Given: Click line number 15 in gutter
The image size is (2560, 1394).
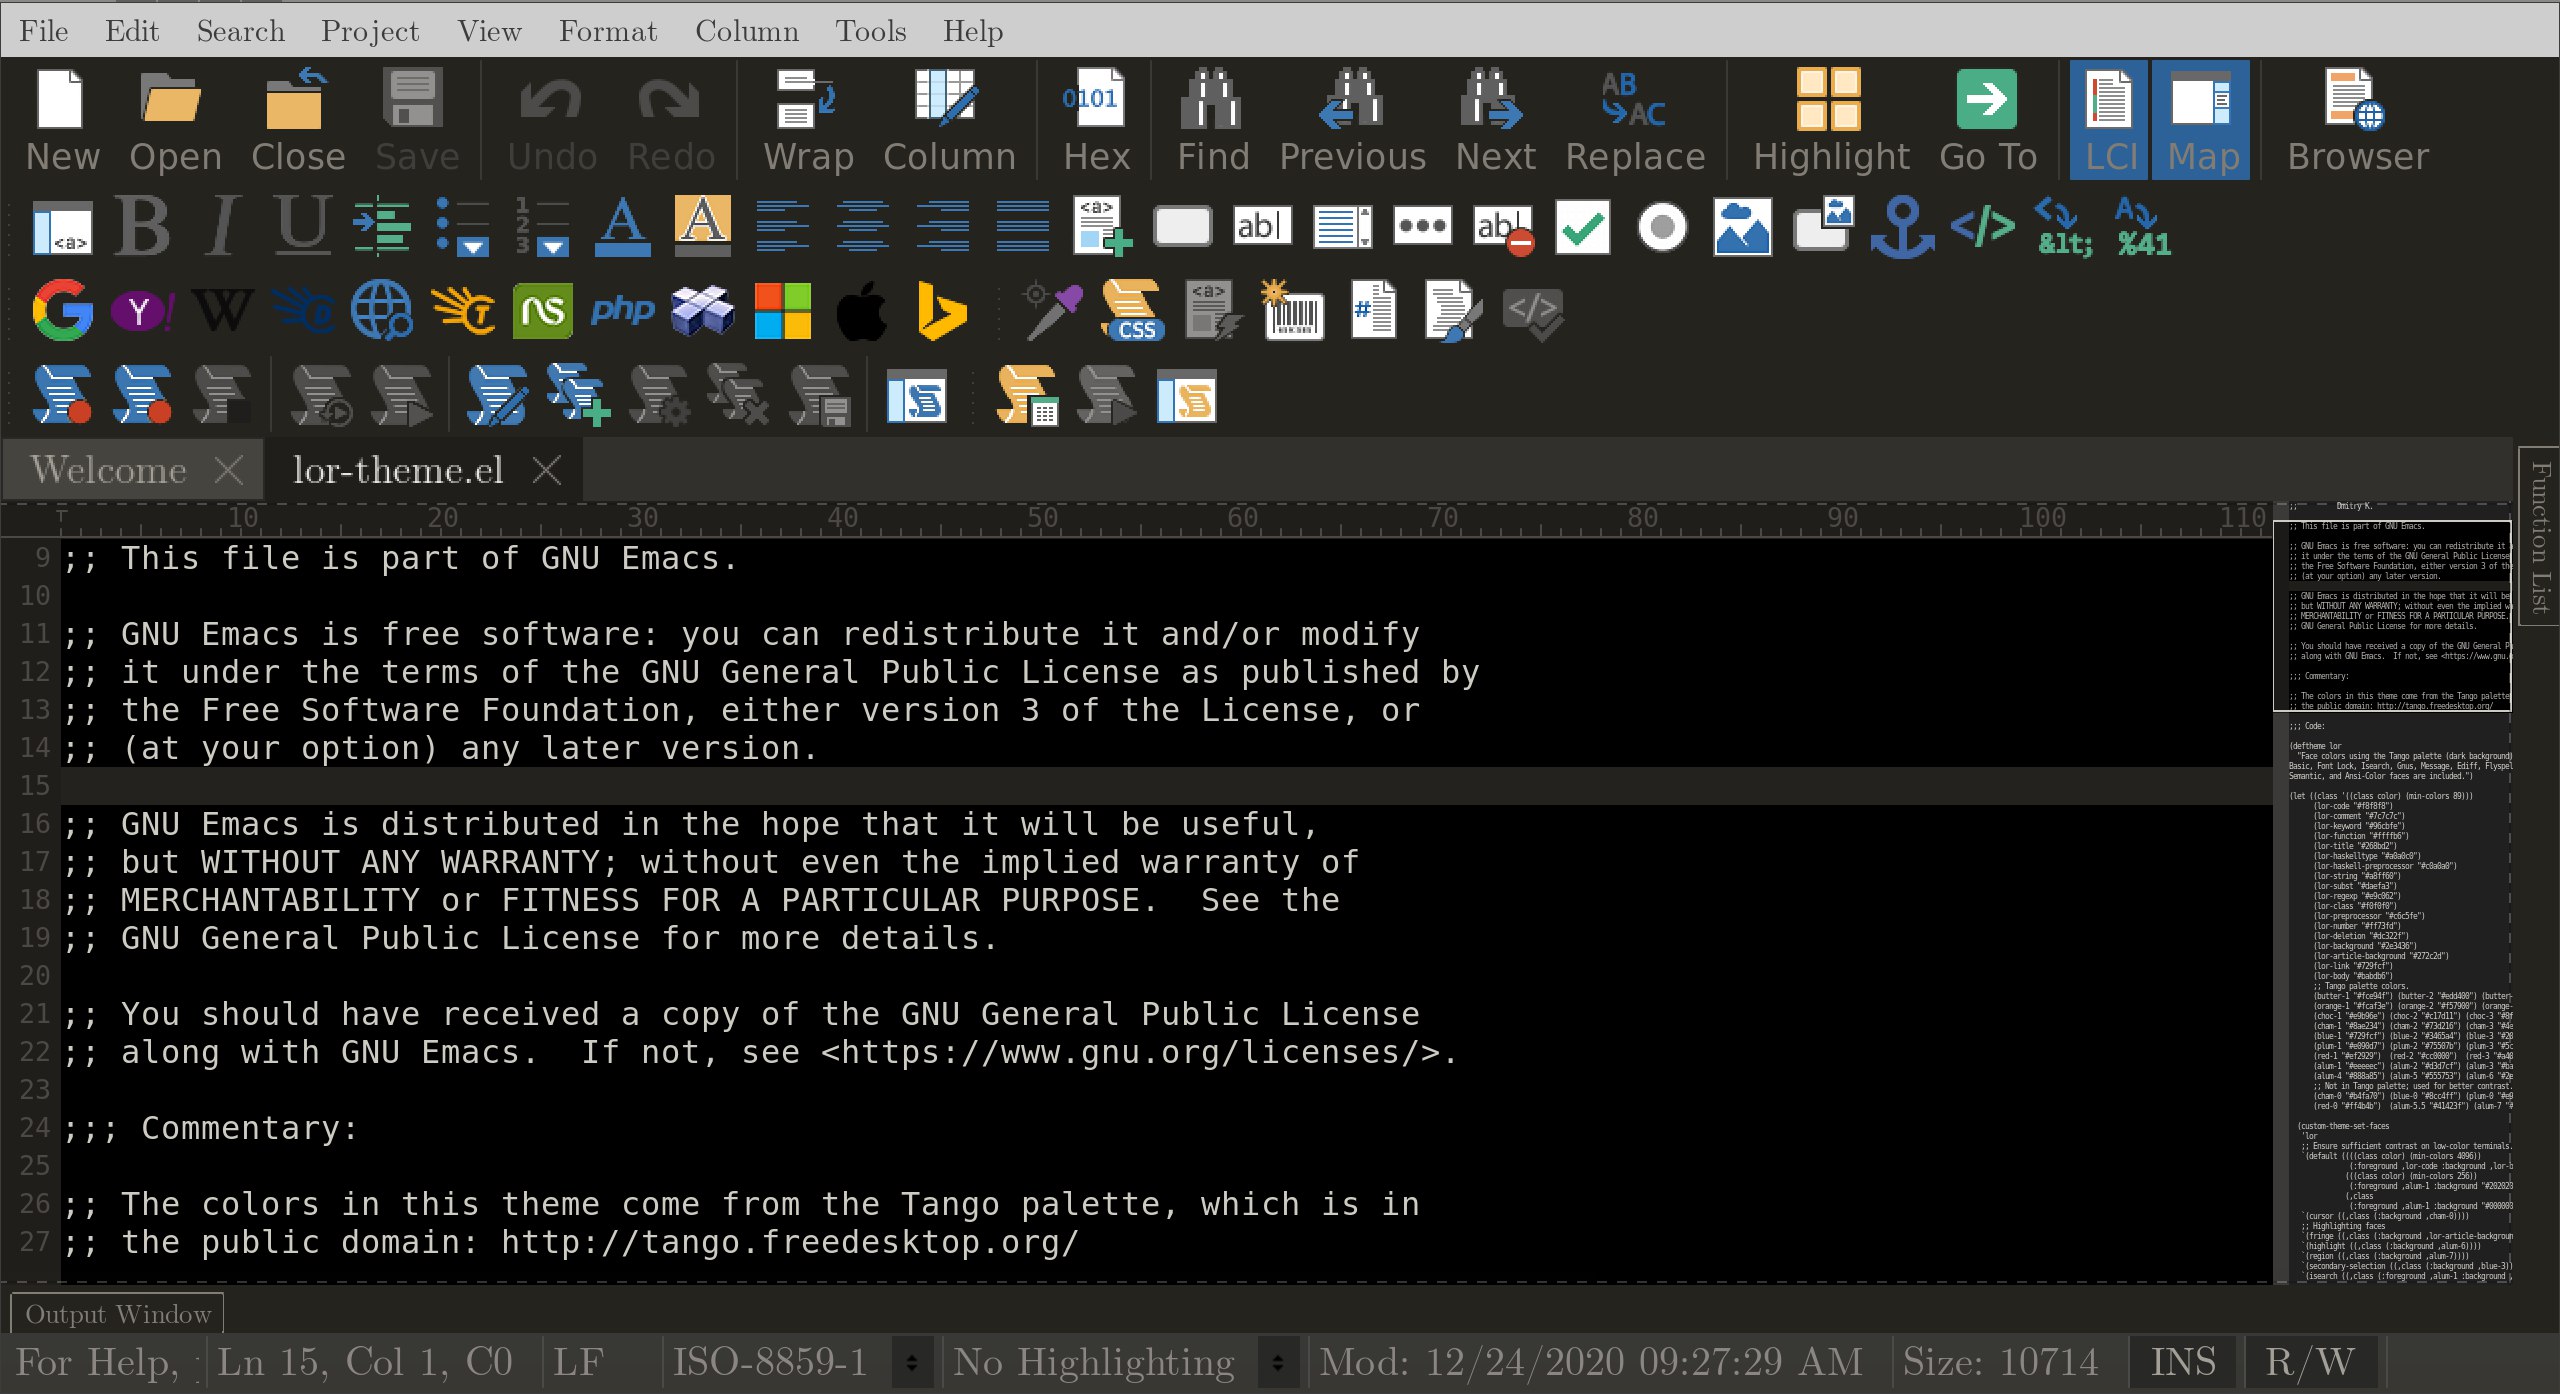Looking at the screenshot, I should [34, 786].
